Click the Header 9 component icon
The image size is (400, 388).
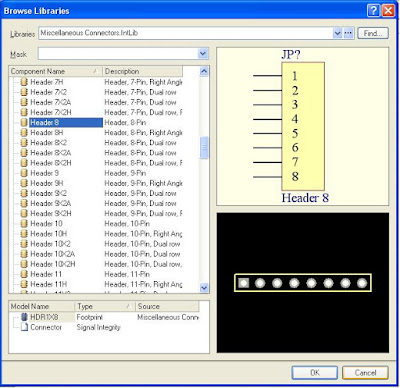[x=24, y=173]
